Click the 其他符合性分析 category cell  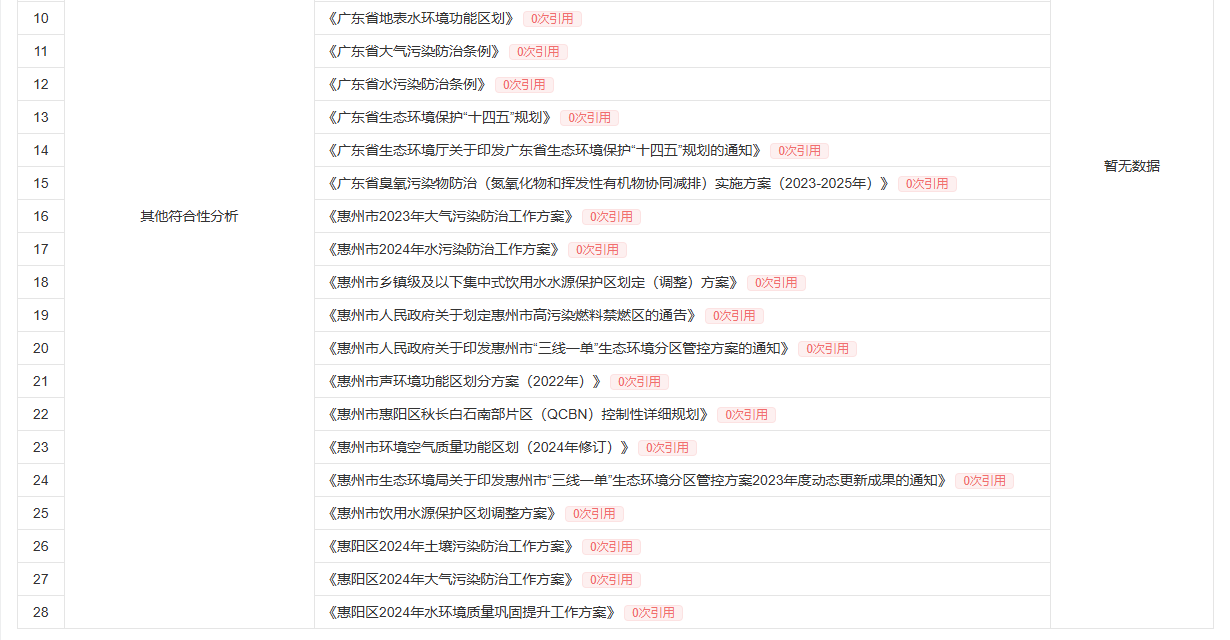189,216
